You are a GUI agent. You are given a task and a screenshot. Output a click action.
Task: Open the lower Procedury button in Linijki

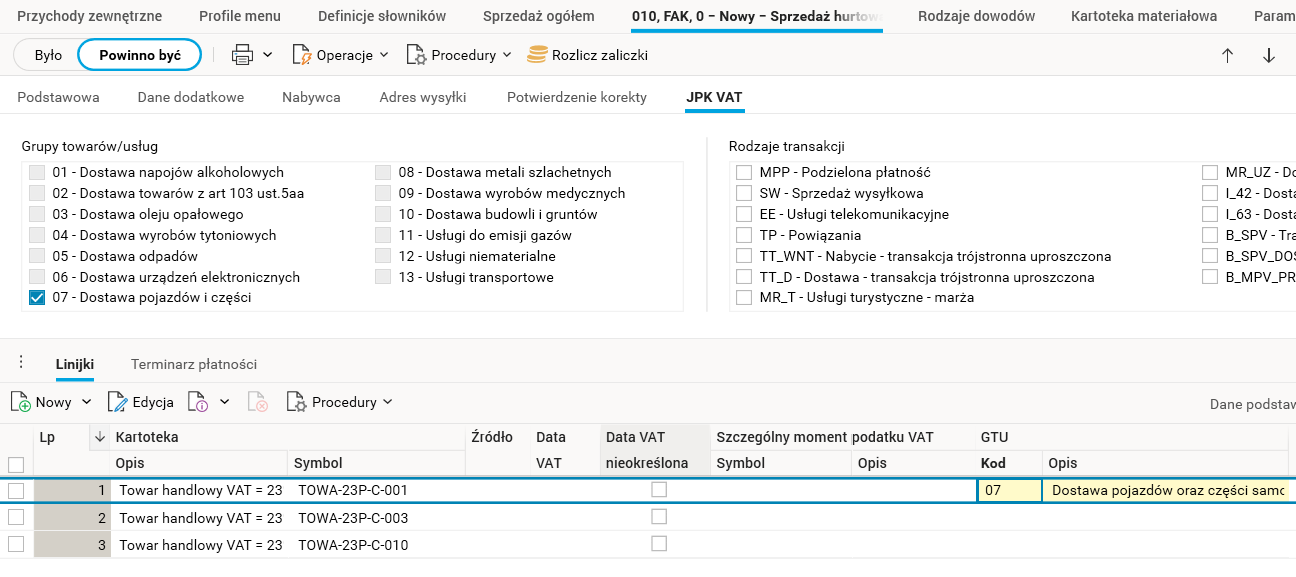340,402
